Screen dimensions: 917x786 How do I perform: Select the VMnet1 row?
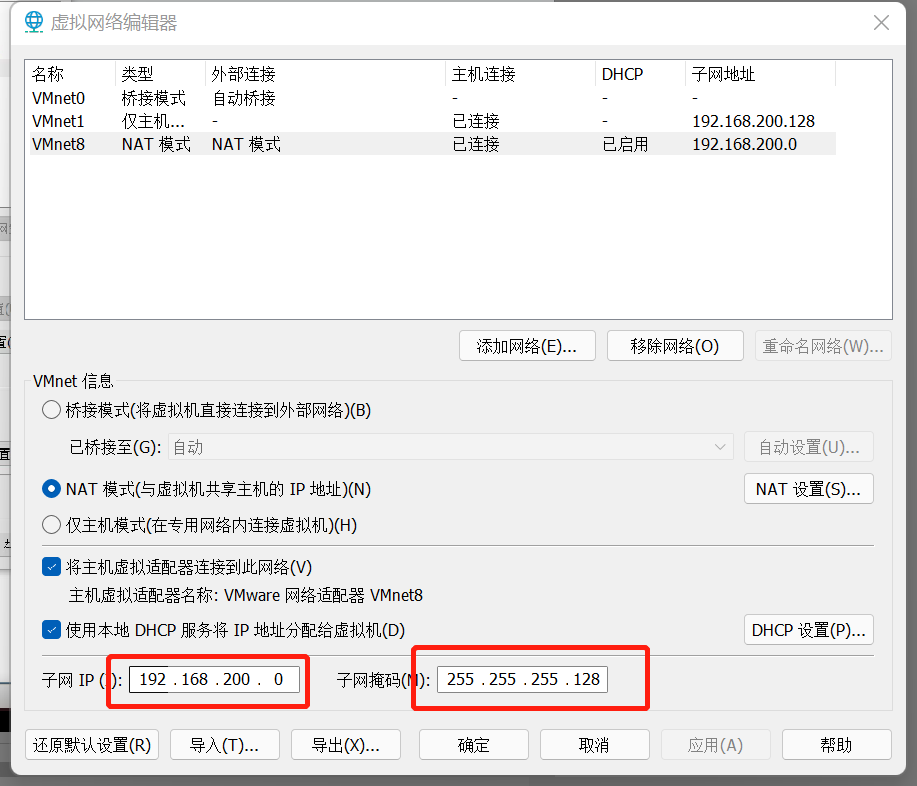(433, 121)
